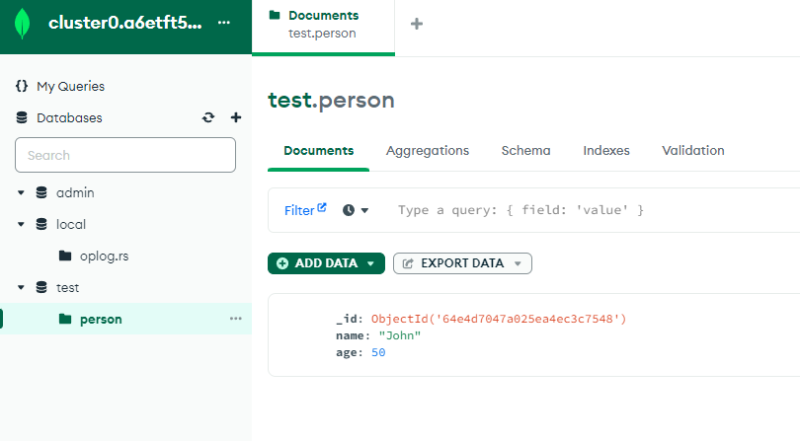
Task: Open the Filter documentation link
Action: (305, 210)
